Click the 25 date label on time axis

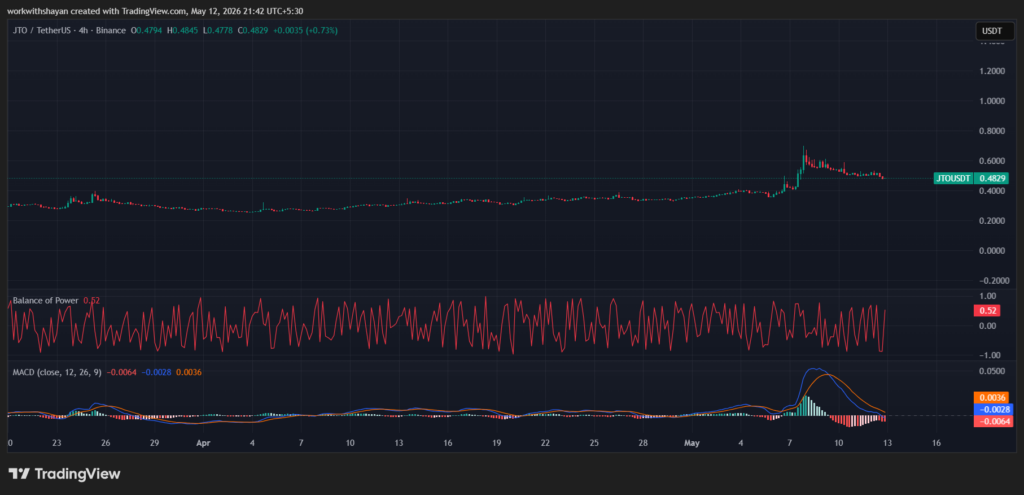click(594, 443)
